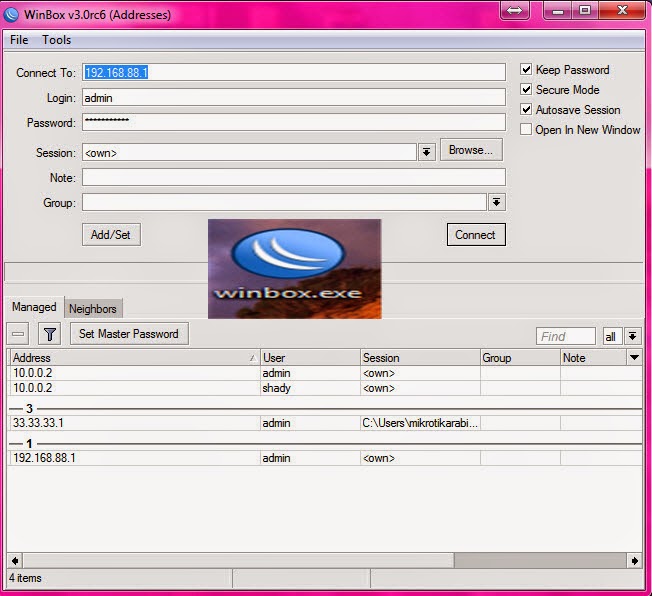Sort by the User column header

(310, 358)
